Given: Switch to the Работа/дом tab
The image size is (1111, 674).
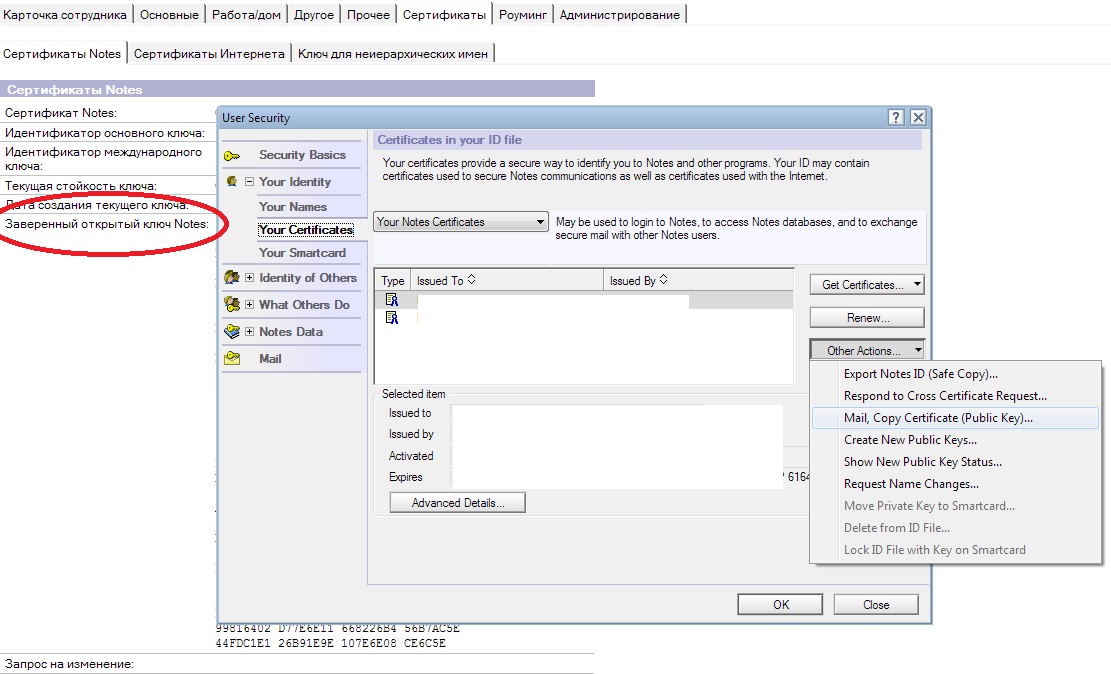Looking at the screenshot, I should click(x=246, y=14).
